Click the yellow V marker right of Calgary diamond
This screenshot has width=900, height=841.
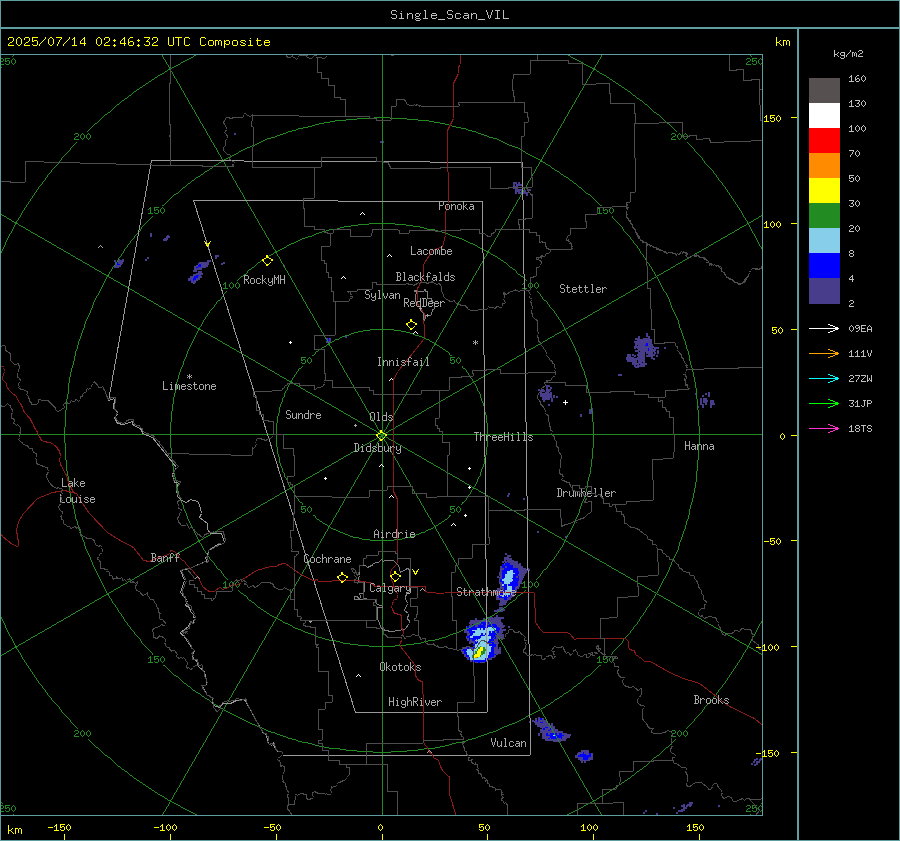tap(416, 572)
